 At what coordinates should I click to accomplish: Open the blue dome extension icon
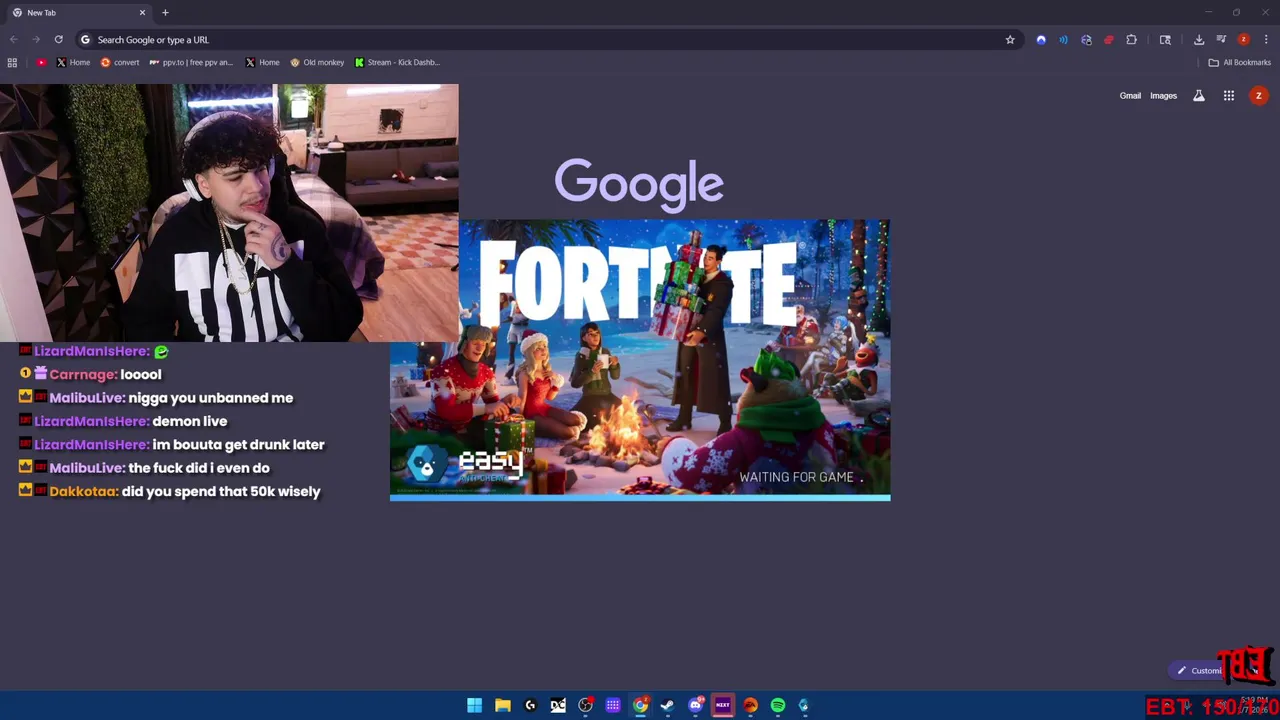pos(1041,40)
